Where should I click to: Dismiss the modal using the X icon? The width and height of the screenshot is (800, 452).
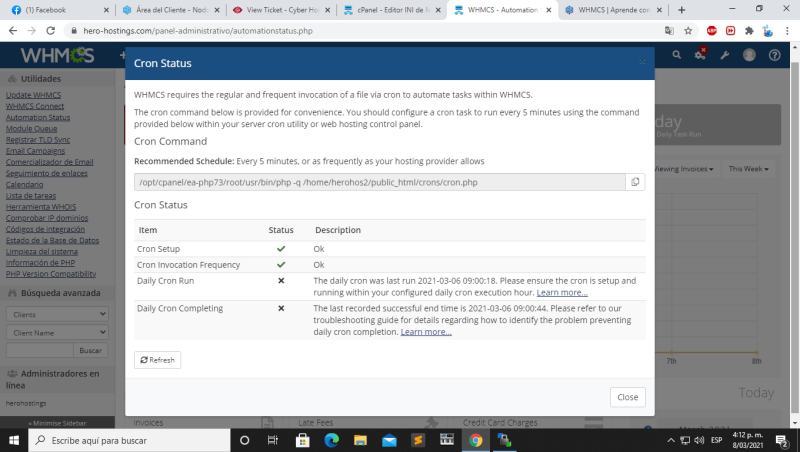click(x=642, y=62)
